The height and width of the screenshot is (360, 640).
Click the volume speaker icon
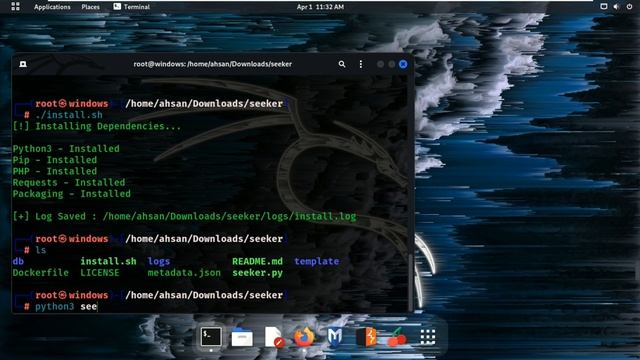click(x=616, y=7)
